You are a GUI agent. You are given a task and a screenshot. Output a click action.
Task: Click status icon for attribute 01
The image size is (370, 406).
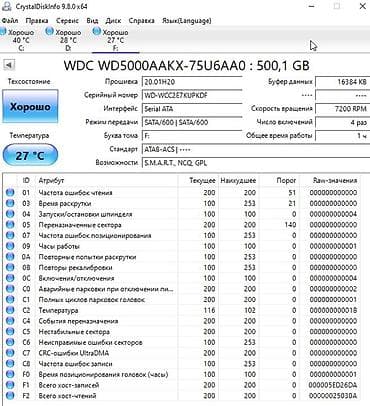coord(10,192)
